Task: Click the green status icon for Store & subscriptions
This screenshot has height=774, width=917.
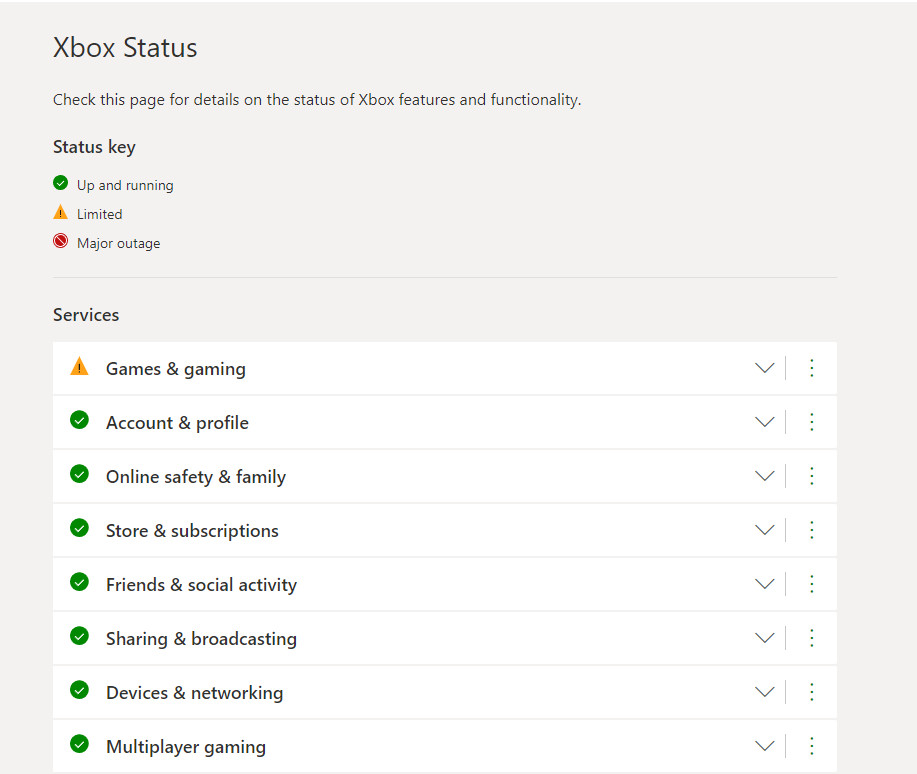Action: (x=79, y=528)
